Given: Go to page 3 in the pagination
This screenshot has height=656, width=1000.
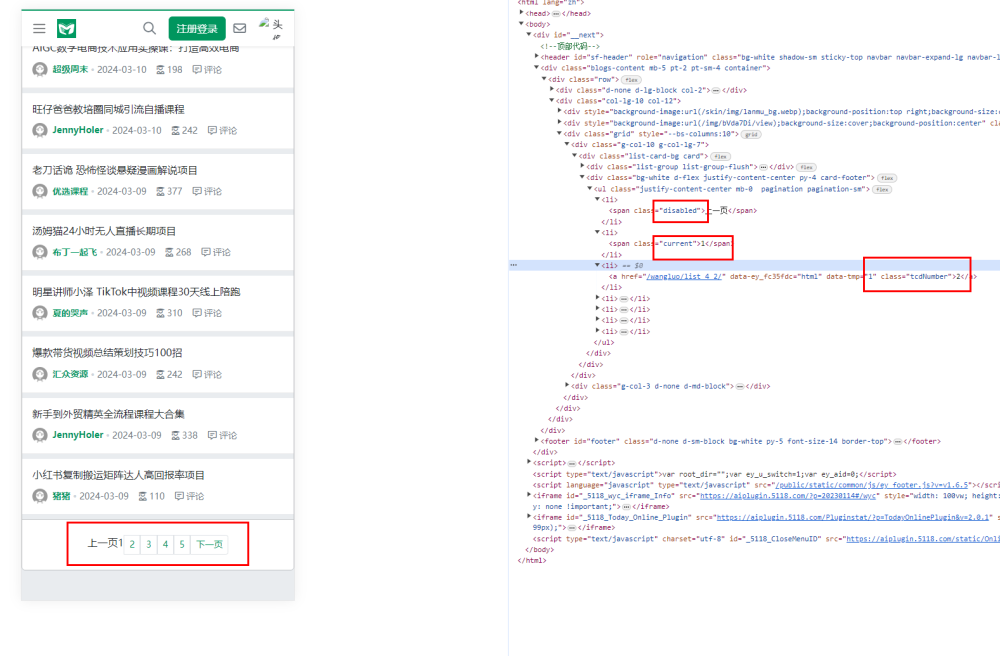Looking at the screenshot, I should click(x=149, y=544).
